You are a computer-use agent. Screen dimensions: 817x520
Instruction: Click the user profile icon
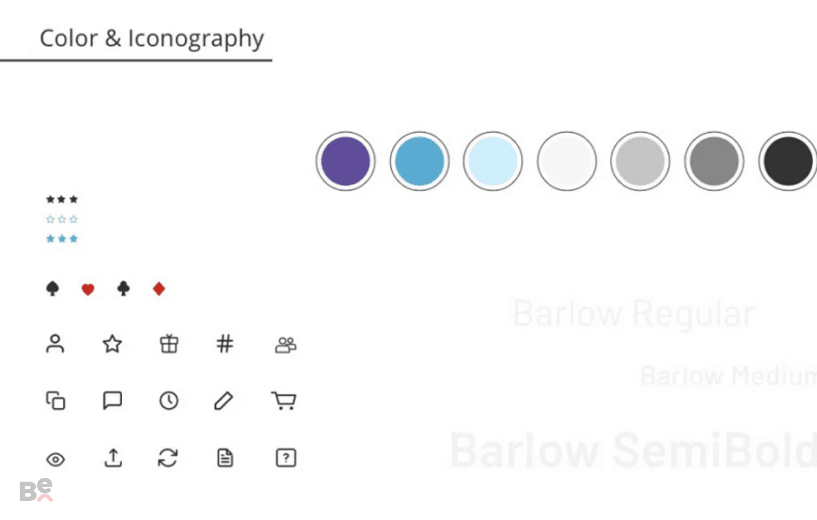[x=55, y=344]
